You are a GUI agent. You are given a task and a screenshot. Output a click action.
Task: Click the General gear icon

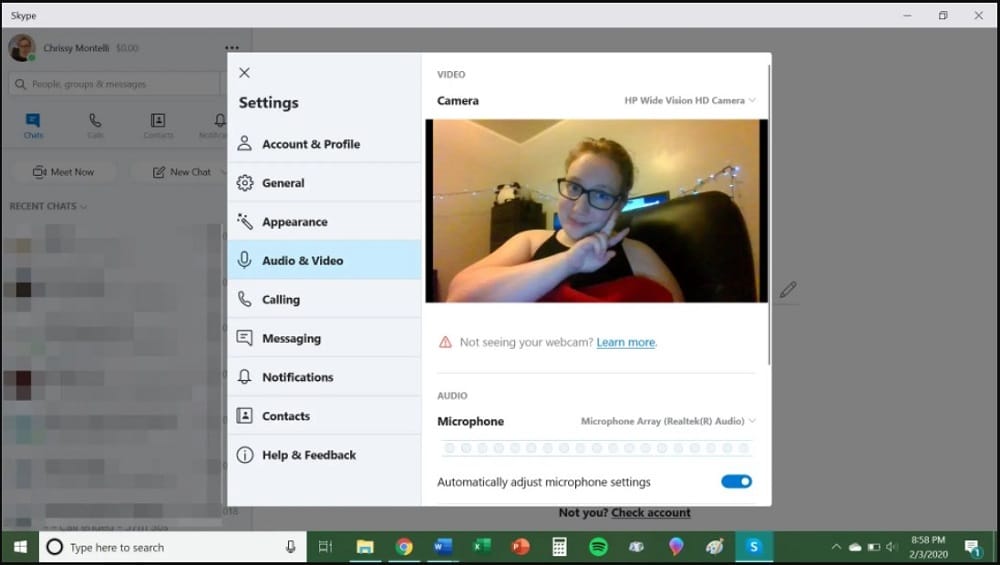[244, 183]
